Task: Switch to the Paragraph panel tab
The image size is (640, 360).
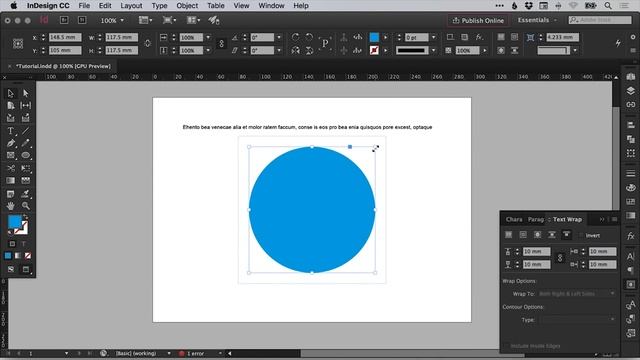Action: [536, 220]
